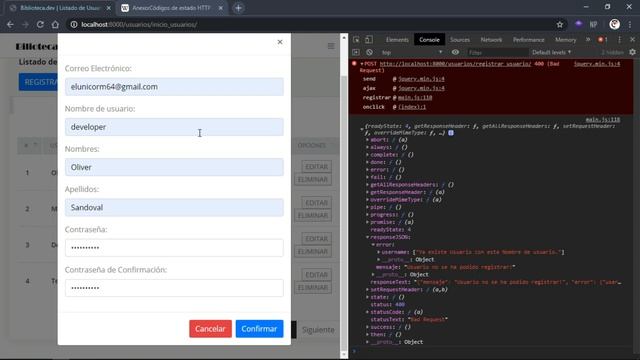The width and height of the screenshot is (640, 360).
Task: Expand the setRequestHeader property
Action: (x=367, y=289)
